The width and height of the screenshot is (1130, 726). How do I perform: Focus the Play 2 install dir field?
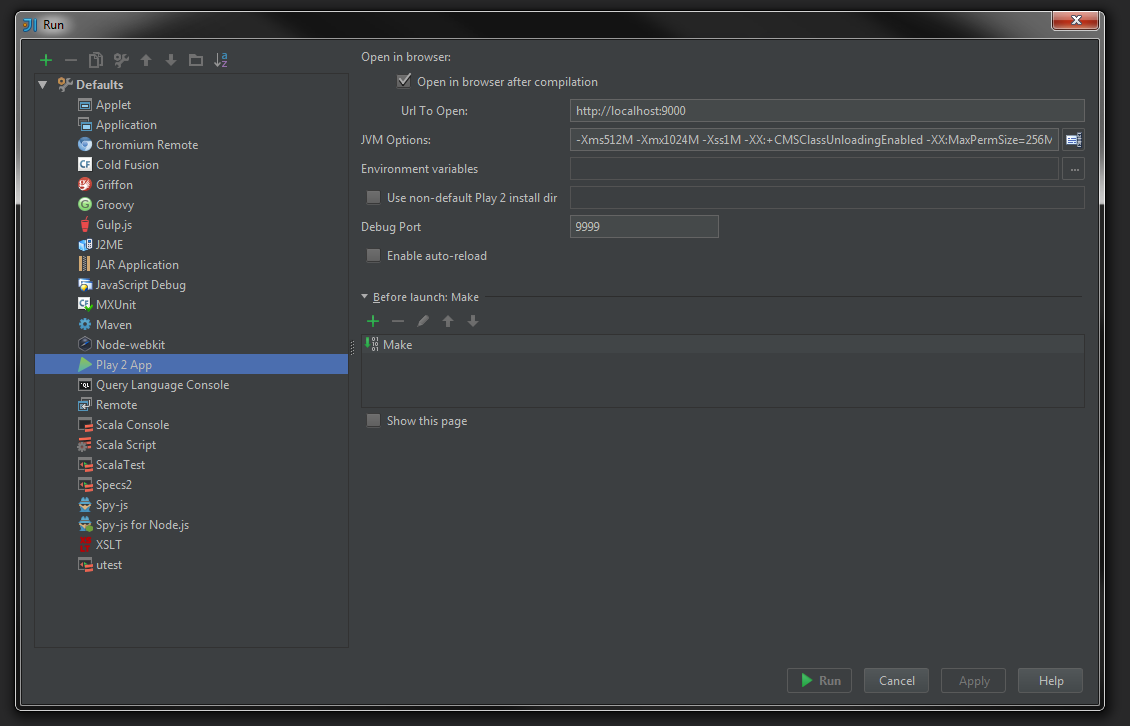click(827, 198)
